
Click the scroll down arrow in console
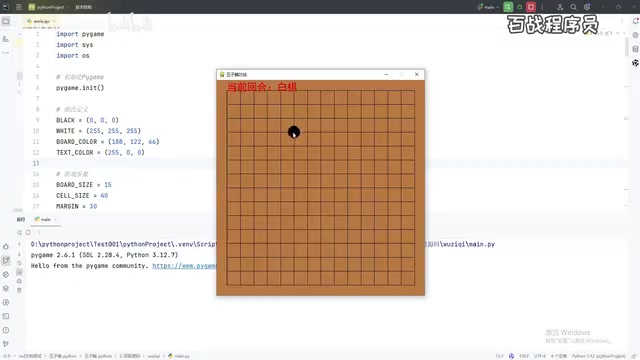[19, 254]
